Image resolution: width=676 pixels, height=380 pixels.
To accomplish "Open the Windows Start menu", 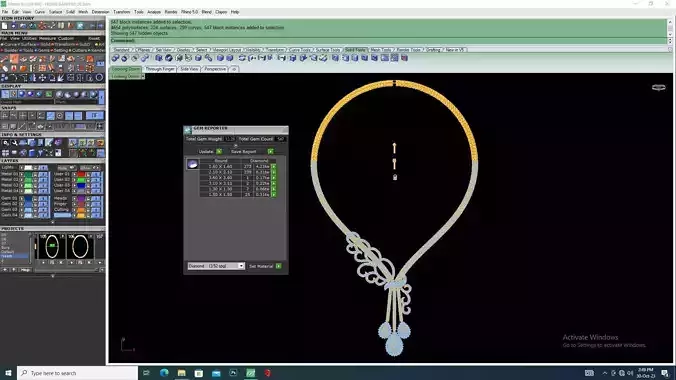I will [x=8, y=373].
